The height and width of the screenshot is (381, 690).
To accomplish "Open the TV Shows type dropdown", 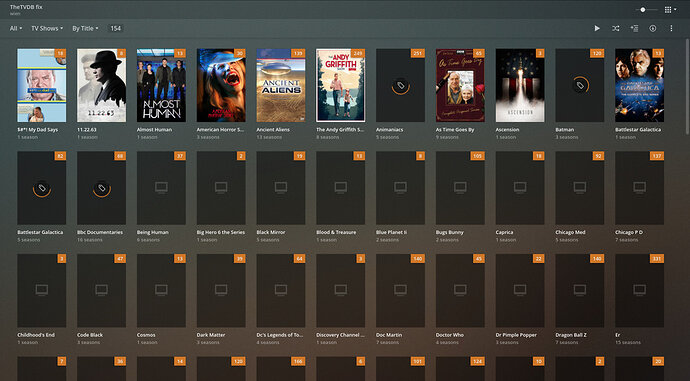I will point(47,28).
